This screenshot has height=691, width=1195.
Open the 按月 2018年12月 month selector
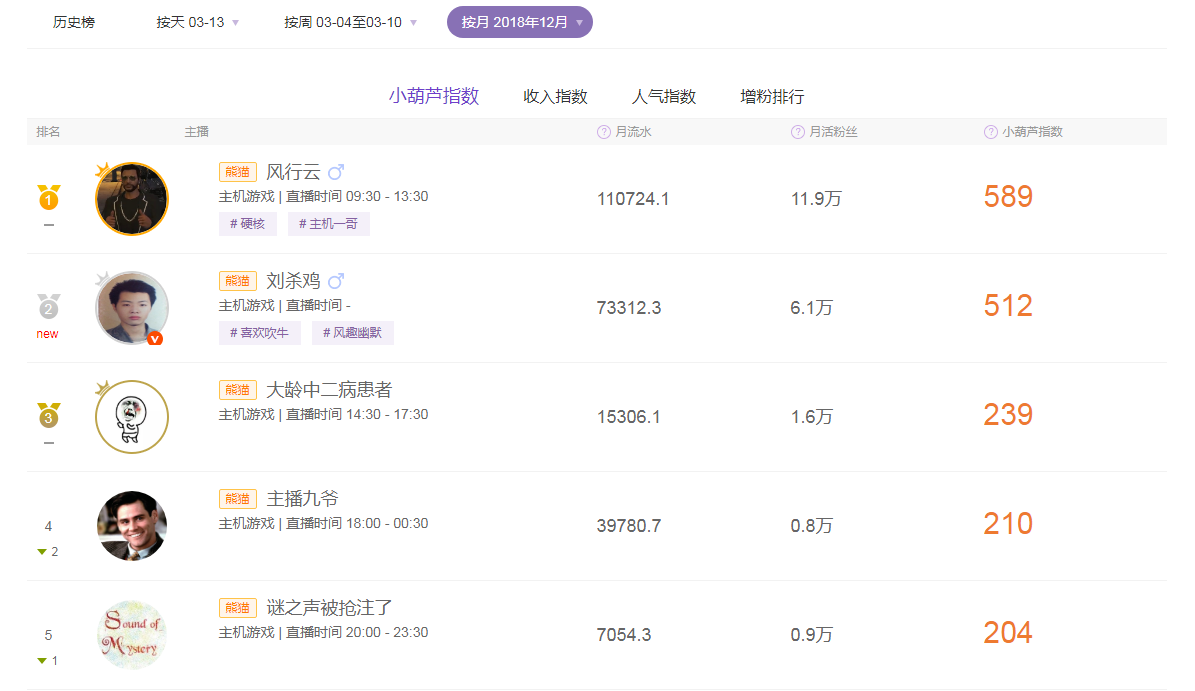coord(519,20)
